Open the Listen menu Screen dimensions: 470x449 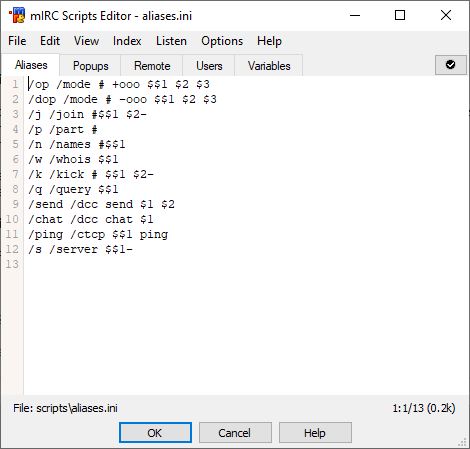click(171, 41)
